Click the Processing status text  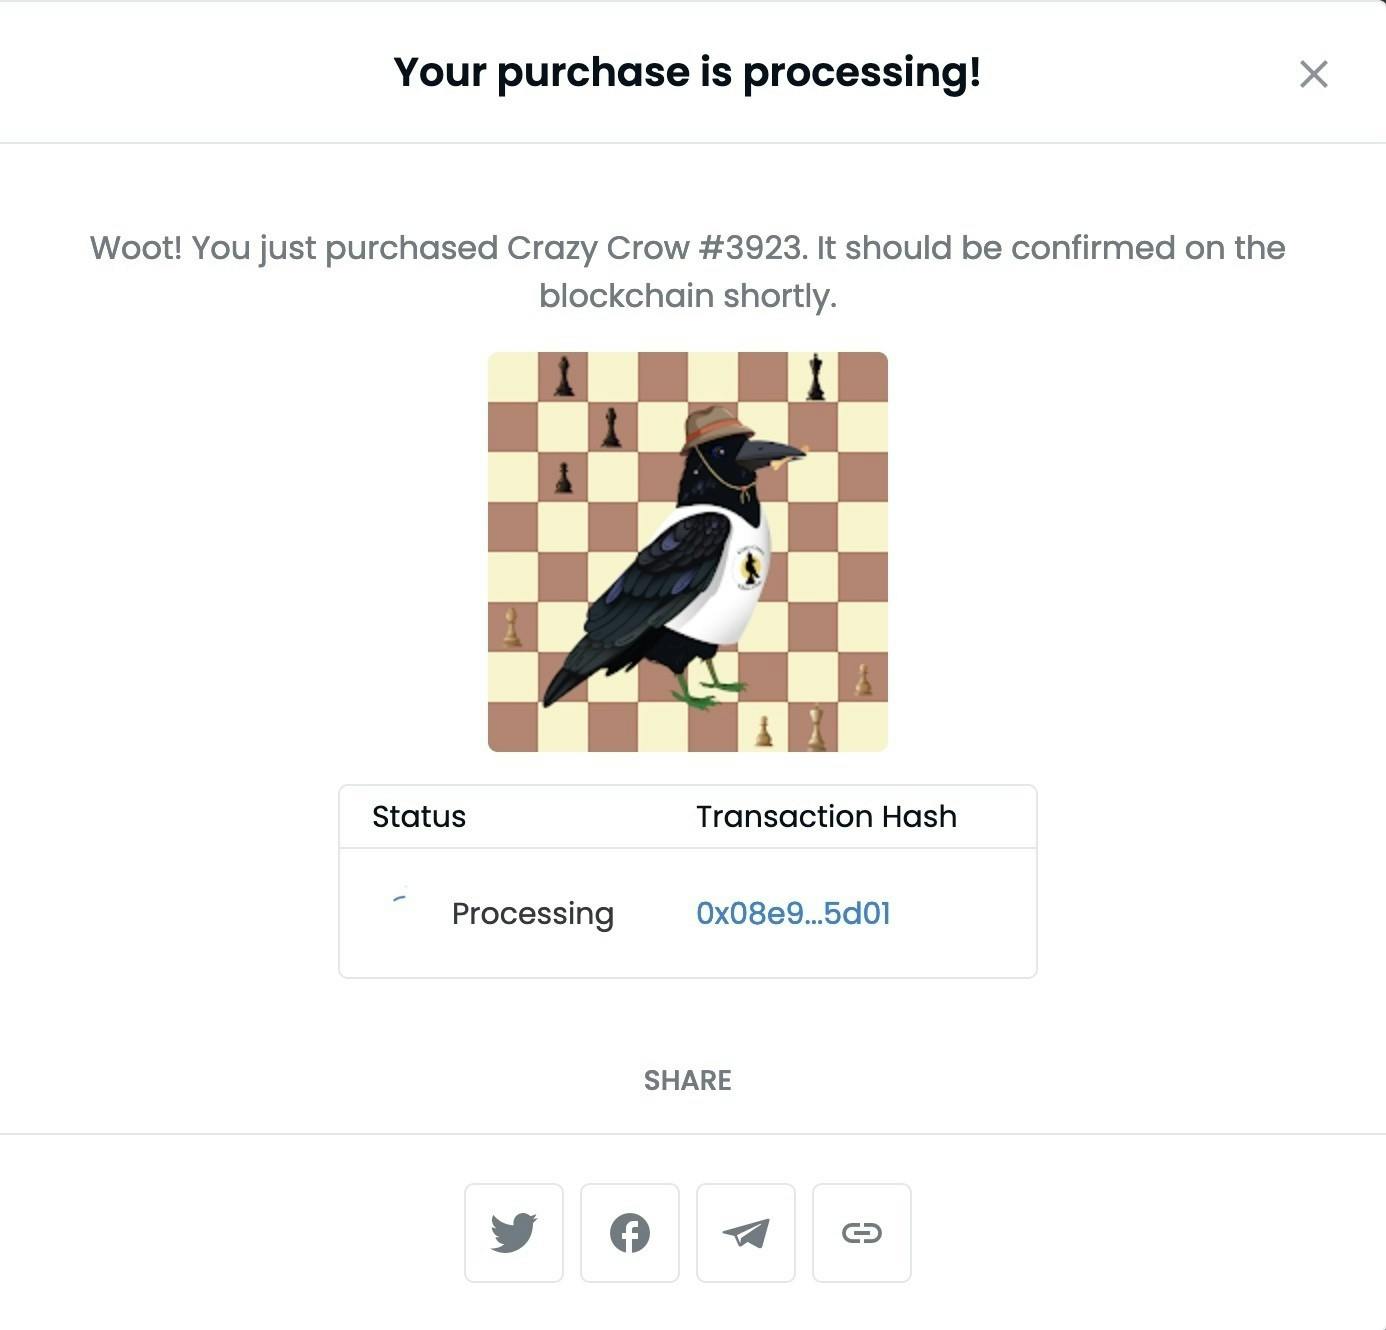(x=532, y=913)
